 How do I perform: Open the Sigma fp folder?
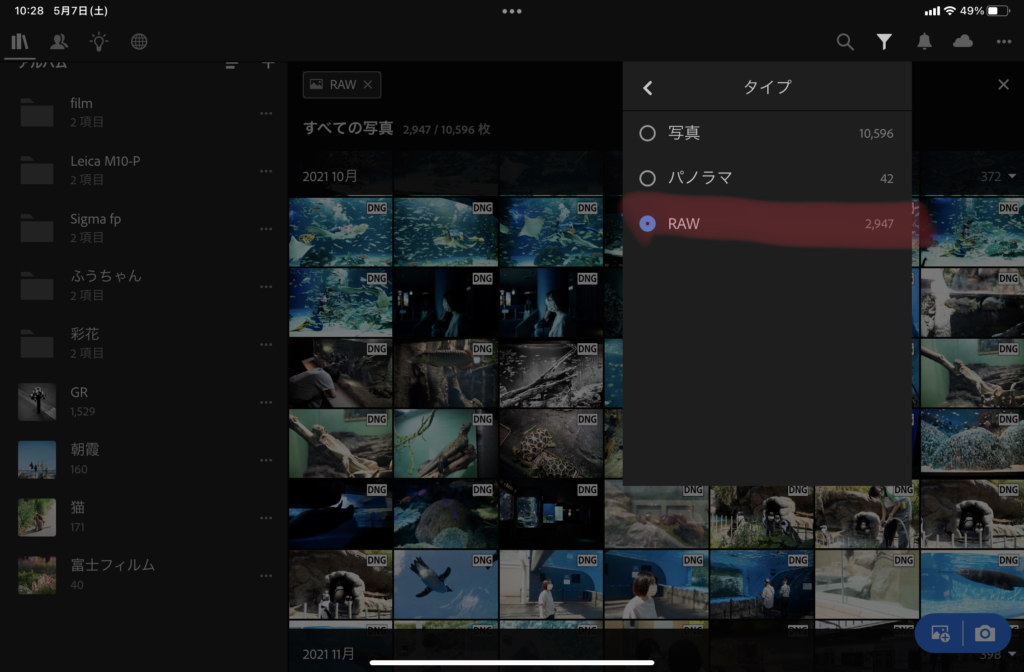[144, 228]
